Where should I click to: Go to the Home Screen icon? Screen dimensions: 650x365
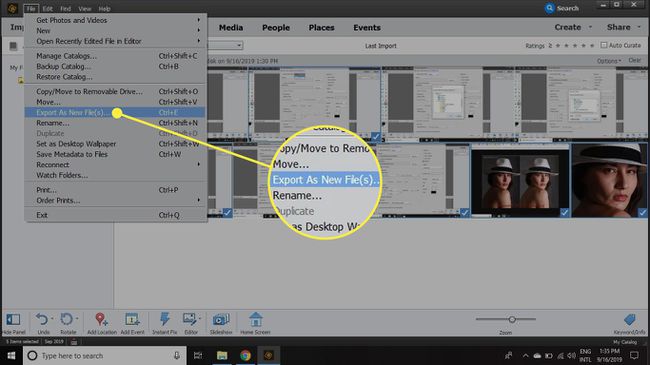click(x=255, y=319)
